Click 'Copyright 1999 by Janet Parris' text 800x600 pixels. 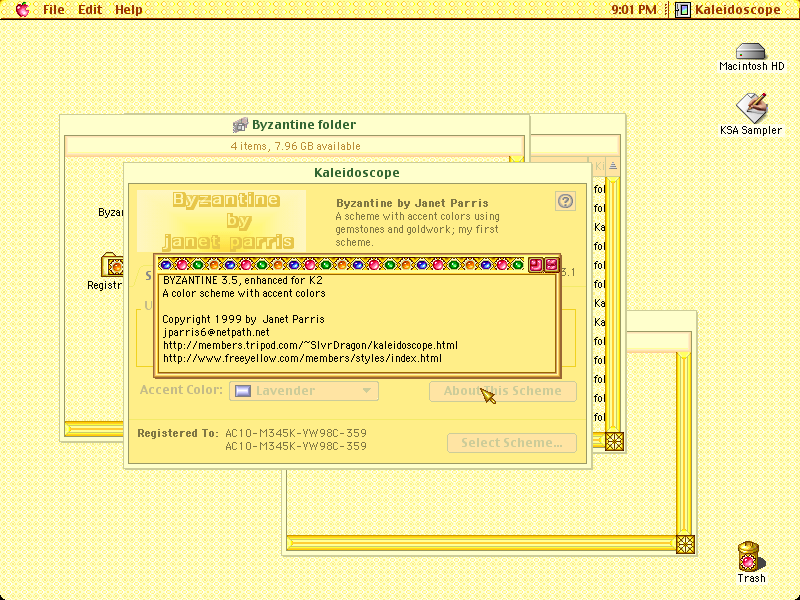243,319
